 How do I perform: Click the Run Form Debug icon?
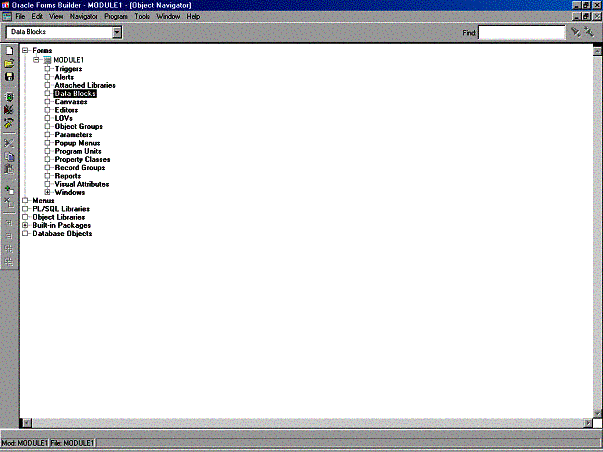point(9,110)
